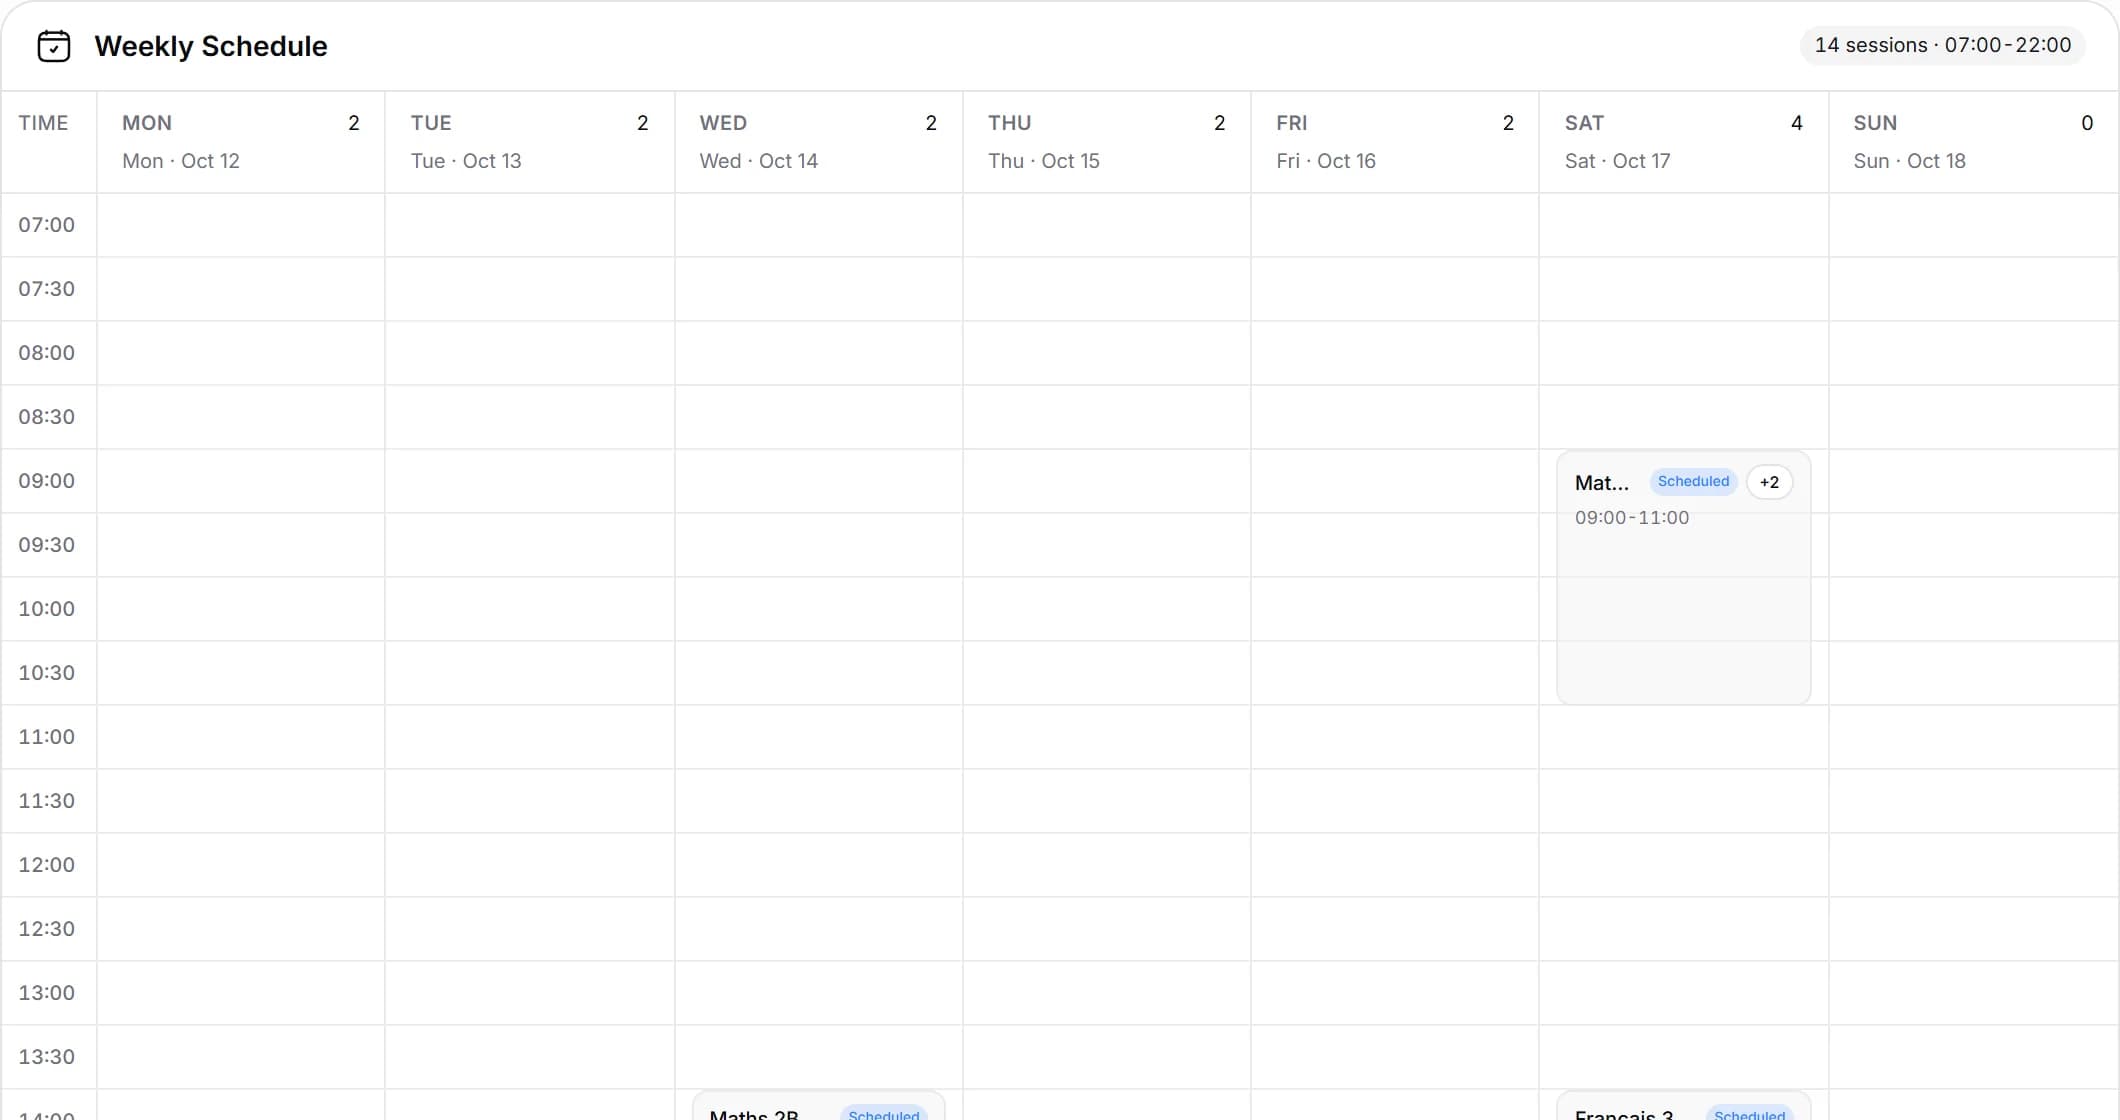
Task: Click the Sat · Oct 17 date label
Action: pos(1617,161)
